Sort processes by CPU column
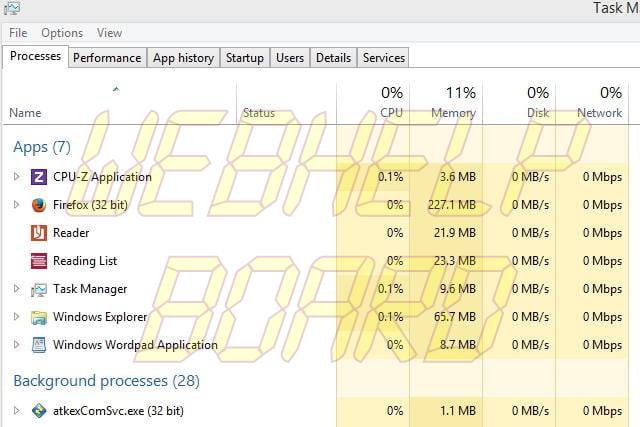This screenshot has height=427, width=640. [x=373, y=103]
